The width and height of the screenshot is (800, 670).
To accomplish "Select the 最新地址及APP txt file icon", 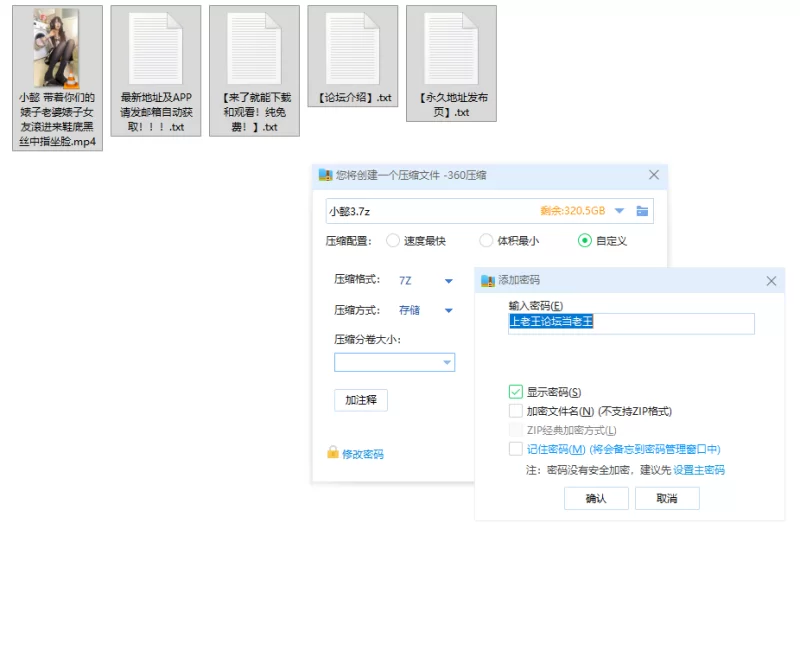I will tap(156, 48).
